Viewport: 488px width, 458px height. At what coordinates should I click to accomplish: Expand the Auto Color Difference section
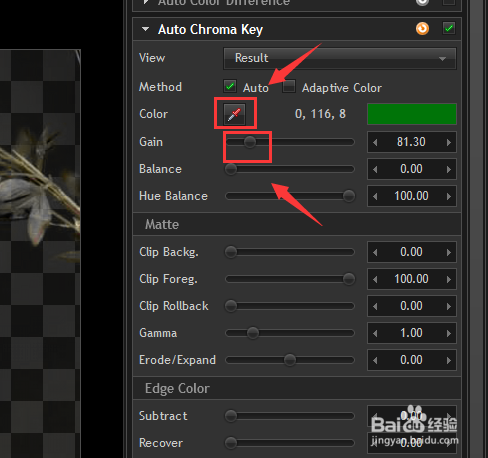[x=146, y=2]
